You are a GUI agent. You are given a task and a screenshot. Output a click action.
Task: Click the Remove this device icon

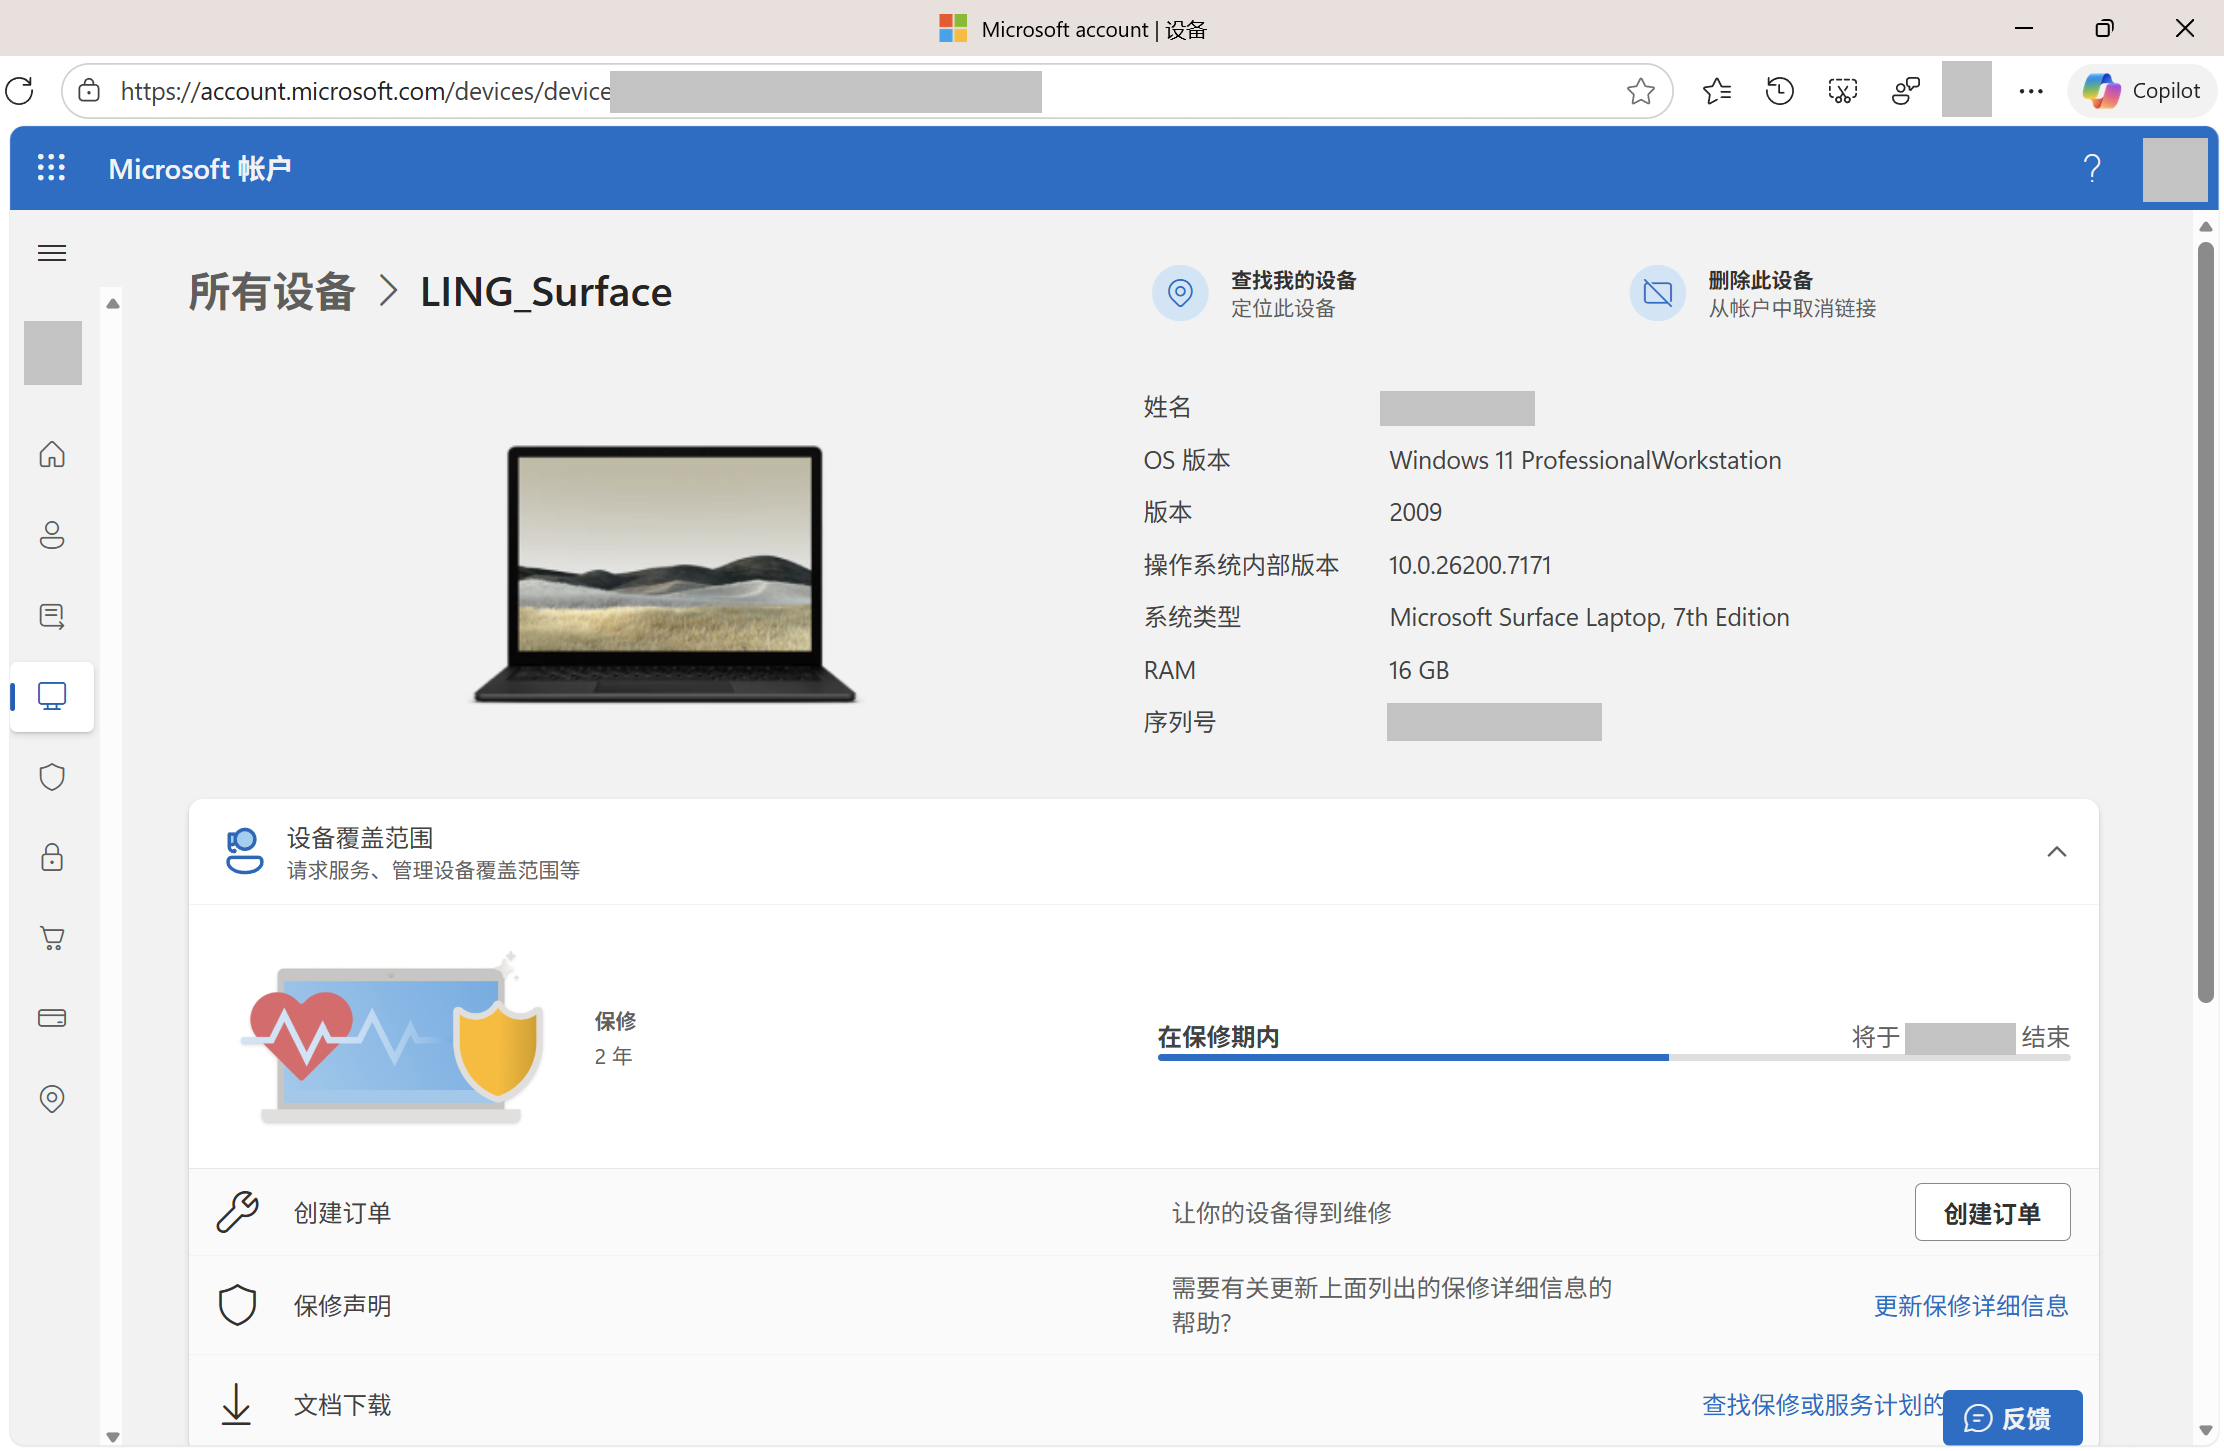tap(1658, 293)
